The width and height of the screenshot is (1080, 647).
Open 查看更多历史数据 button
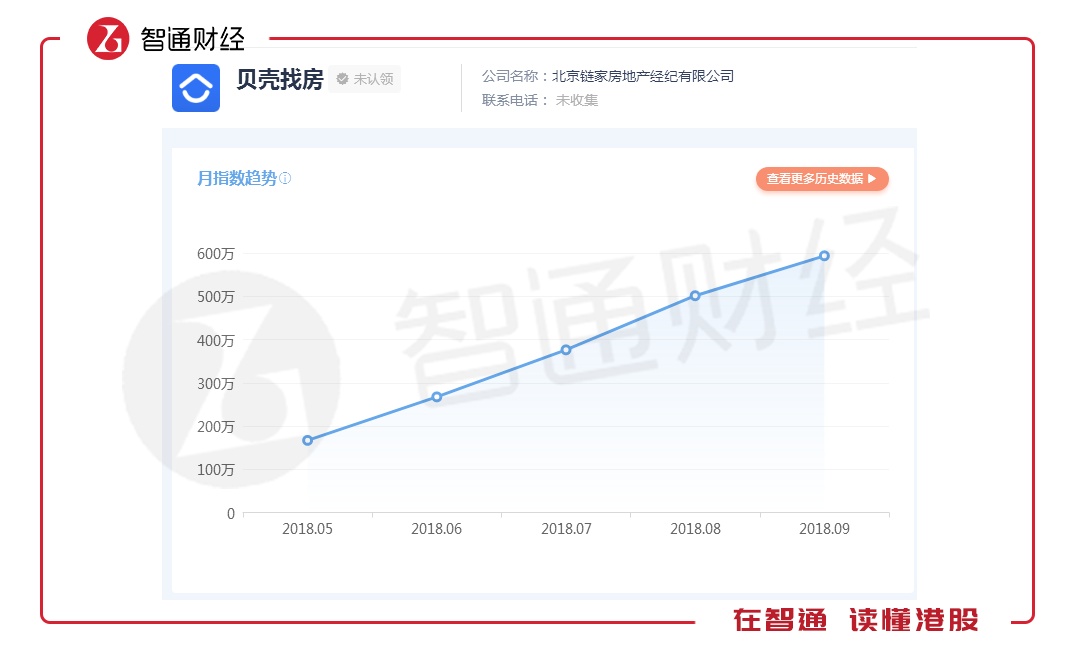pos(821,179)
